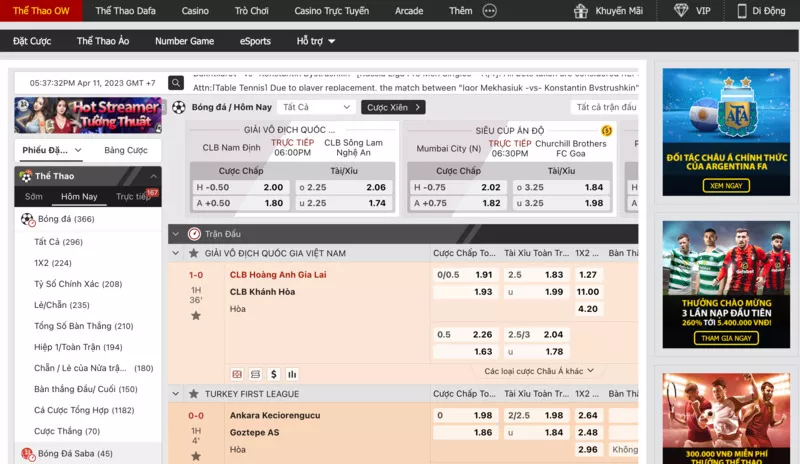The height and width of the screenshot is (464, 800).
Task: Open the Thể Thao Dafa menu
Action: [126, 11]
